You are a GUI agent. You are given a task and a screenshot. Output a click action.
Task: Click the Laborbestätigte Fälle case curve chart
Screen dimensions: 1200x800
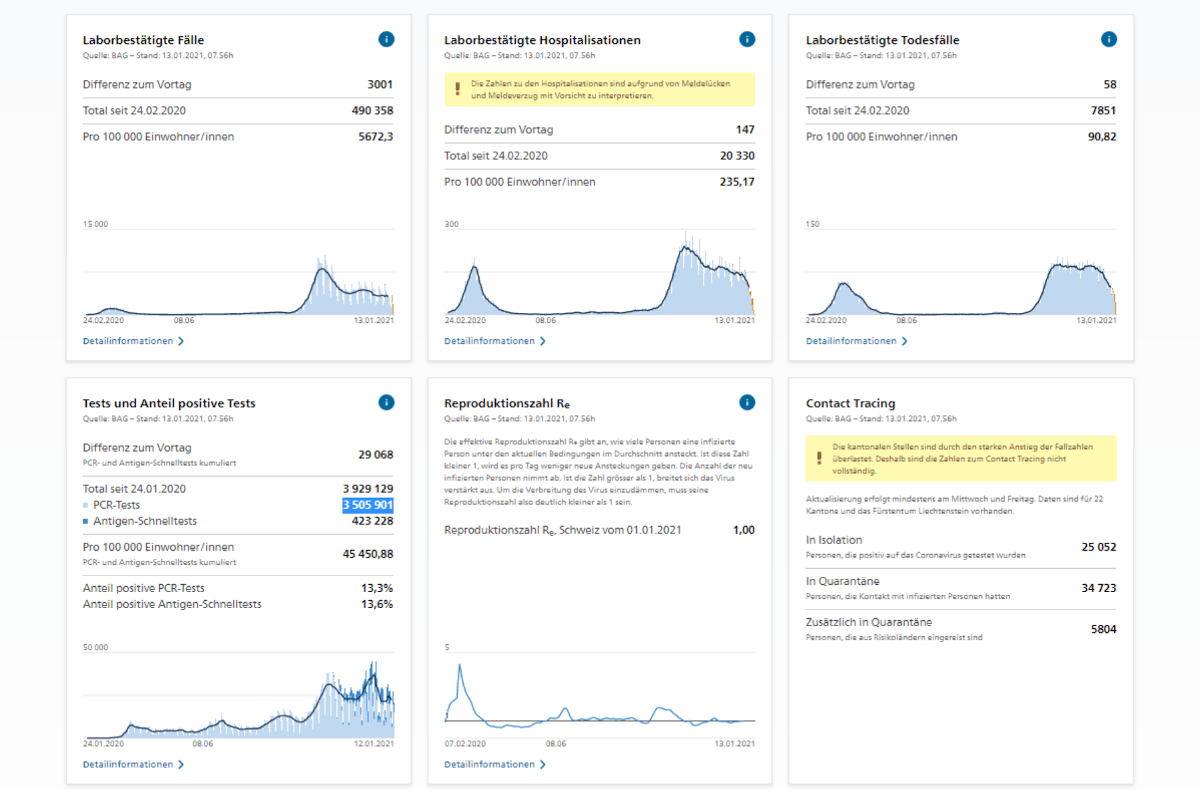pyautogui.click(x=238, y=272)
